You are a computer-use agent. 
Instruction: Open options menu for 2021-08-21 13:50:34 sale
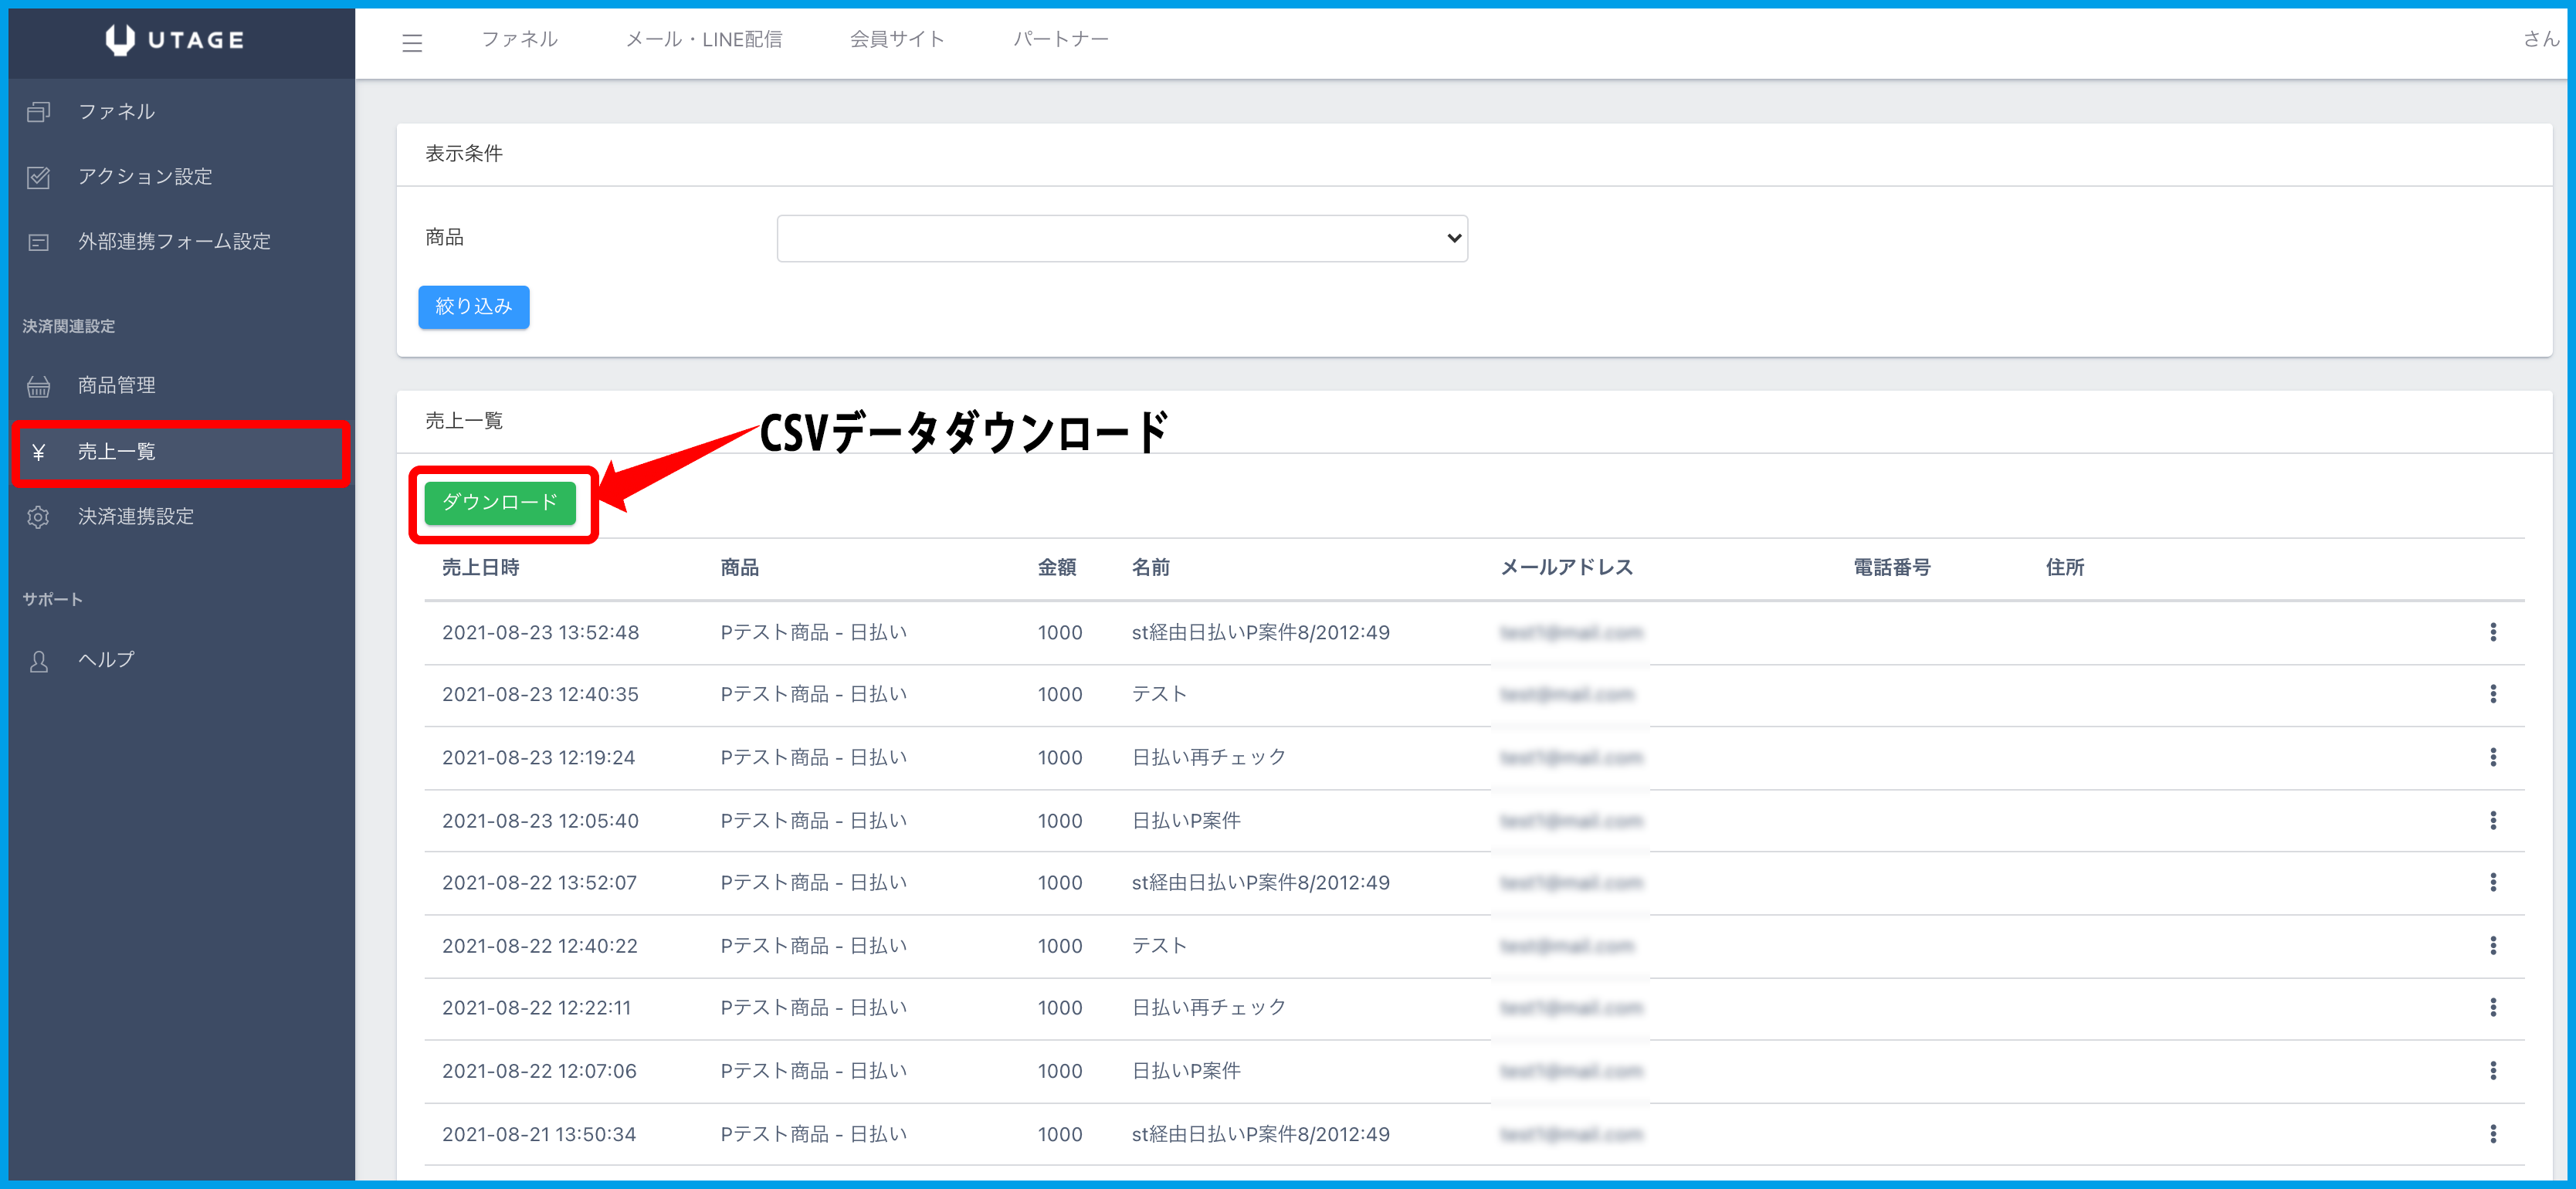(2492, 1134)
